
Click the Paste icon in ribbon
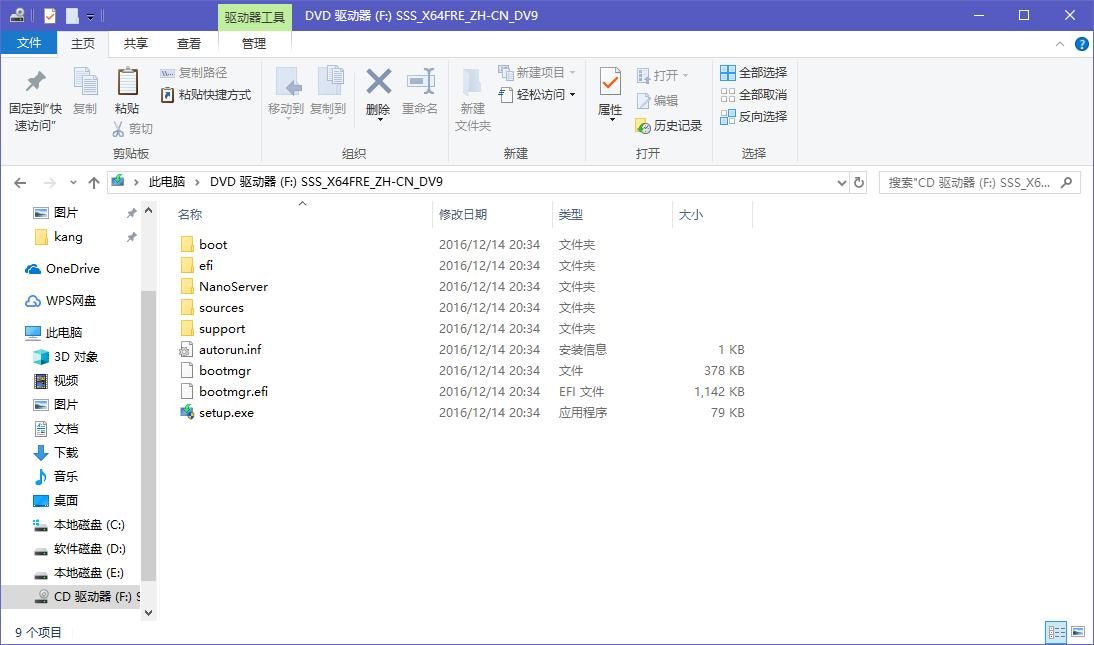[127, 83]
